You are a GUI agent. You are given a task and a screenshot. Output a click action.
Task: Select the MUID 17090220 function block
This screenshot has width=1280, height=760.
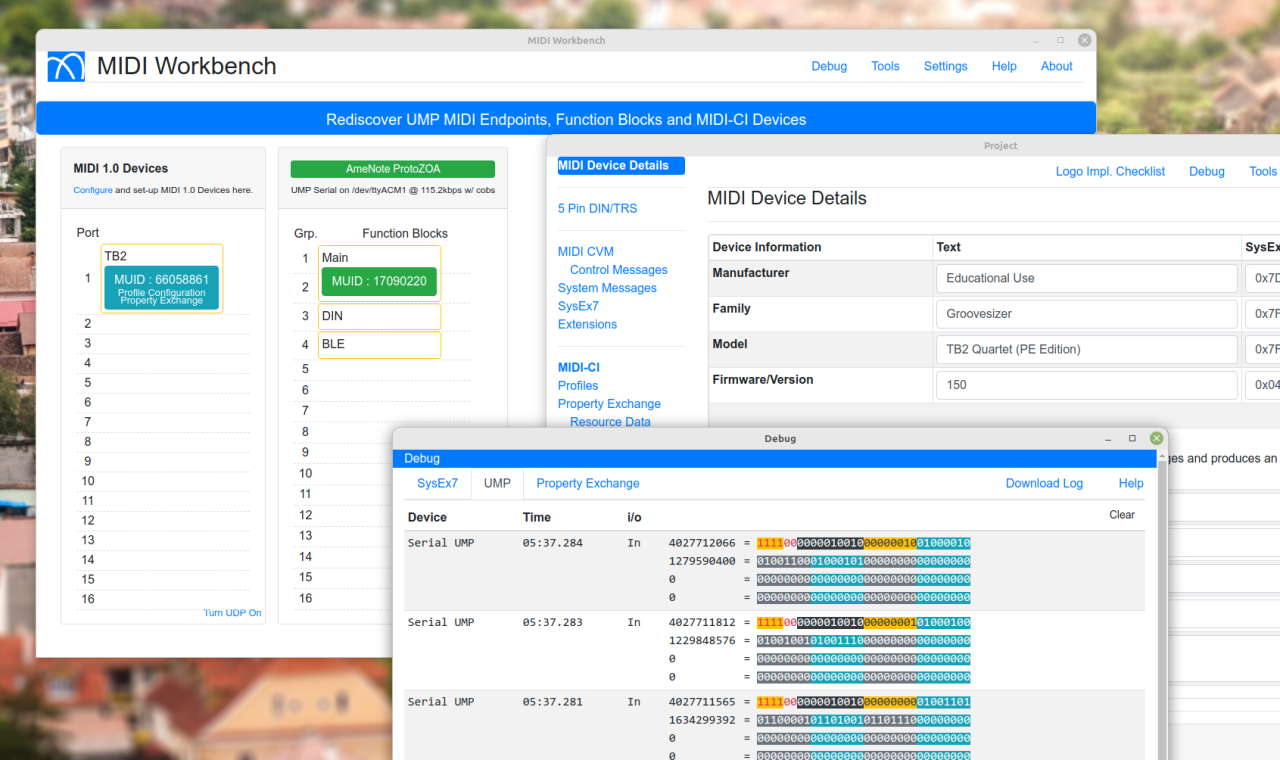(379, 281)
